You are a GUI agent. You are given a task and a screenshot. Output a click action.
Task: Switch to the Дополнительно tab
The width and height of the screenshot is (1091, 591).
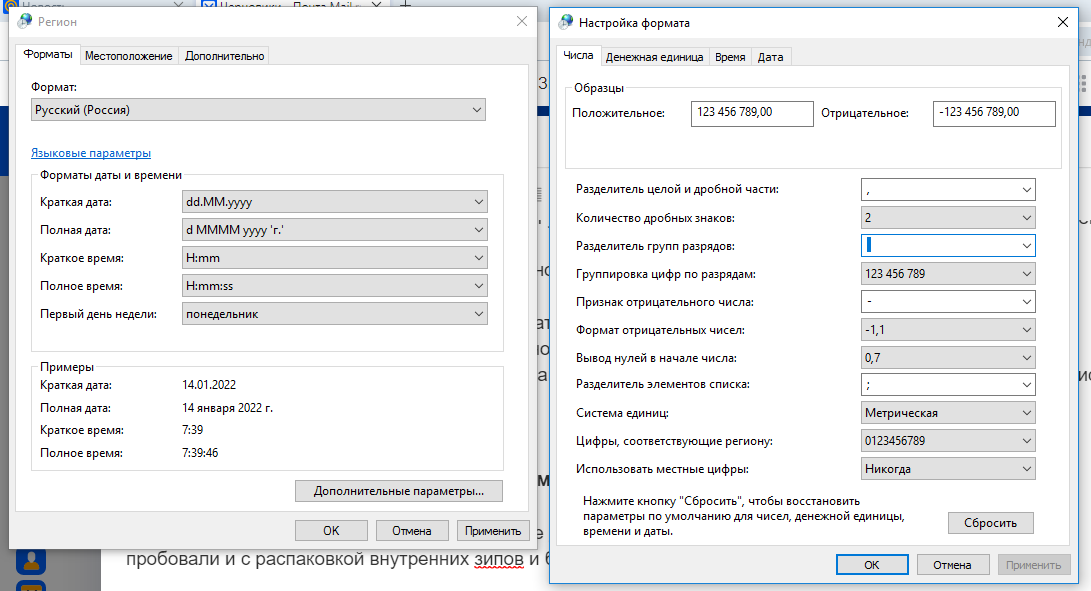pyautogui.click(x=225, y=56)
